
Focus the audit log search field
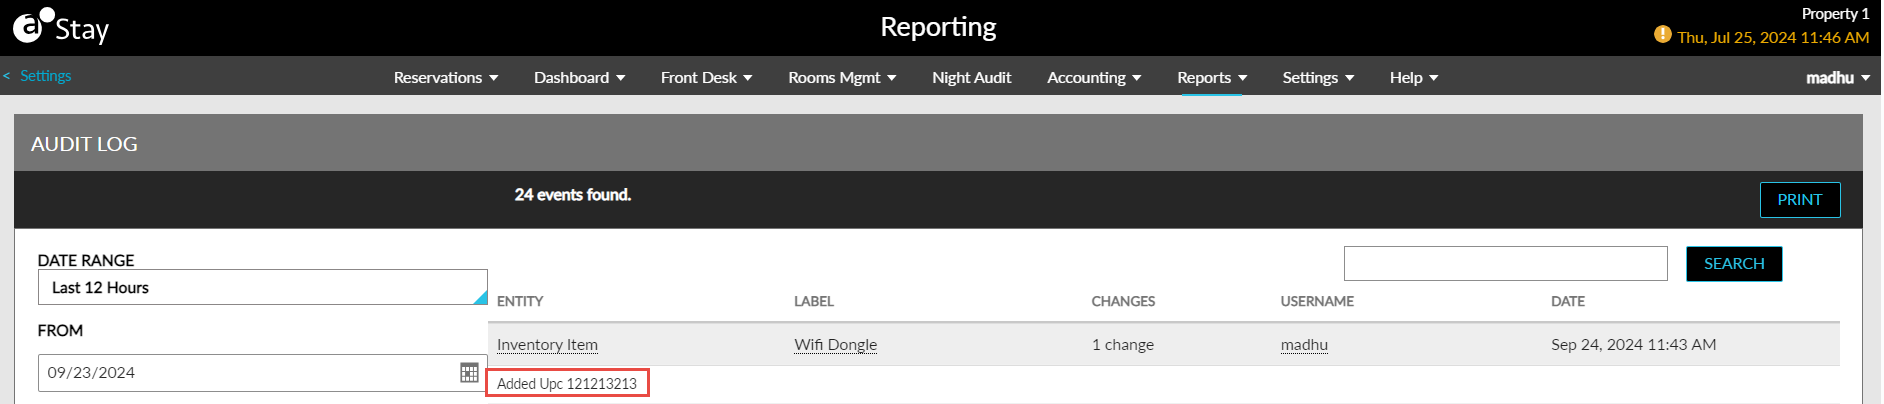(1506, 263)
